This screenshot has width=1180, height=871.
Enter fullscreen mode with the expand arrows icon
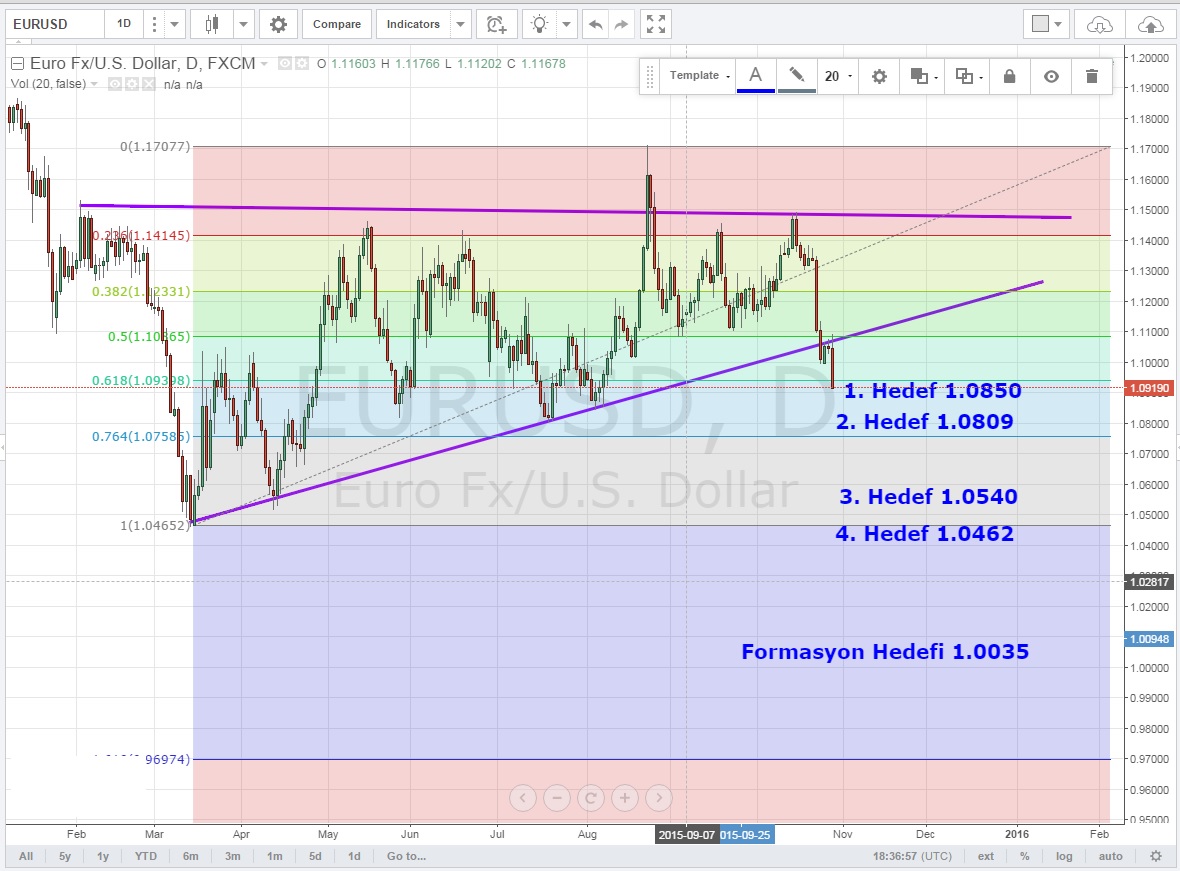[655, 24]
